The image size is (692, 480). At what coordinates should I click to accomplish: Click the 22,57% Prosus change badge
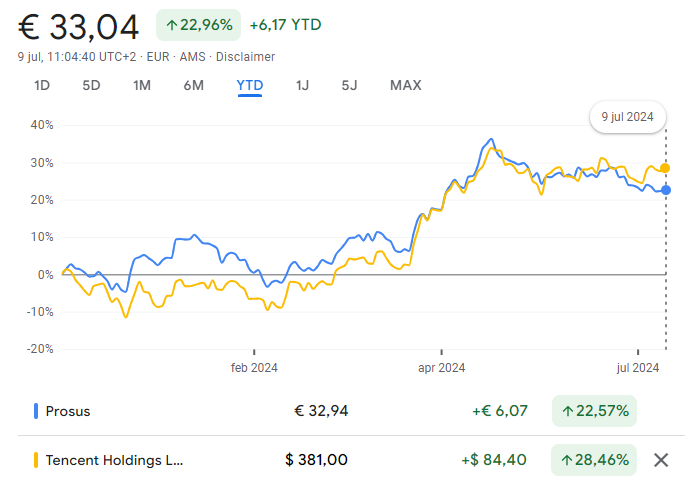pyautogui.click(x=594, y=411)
